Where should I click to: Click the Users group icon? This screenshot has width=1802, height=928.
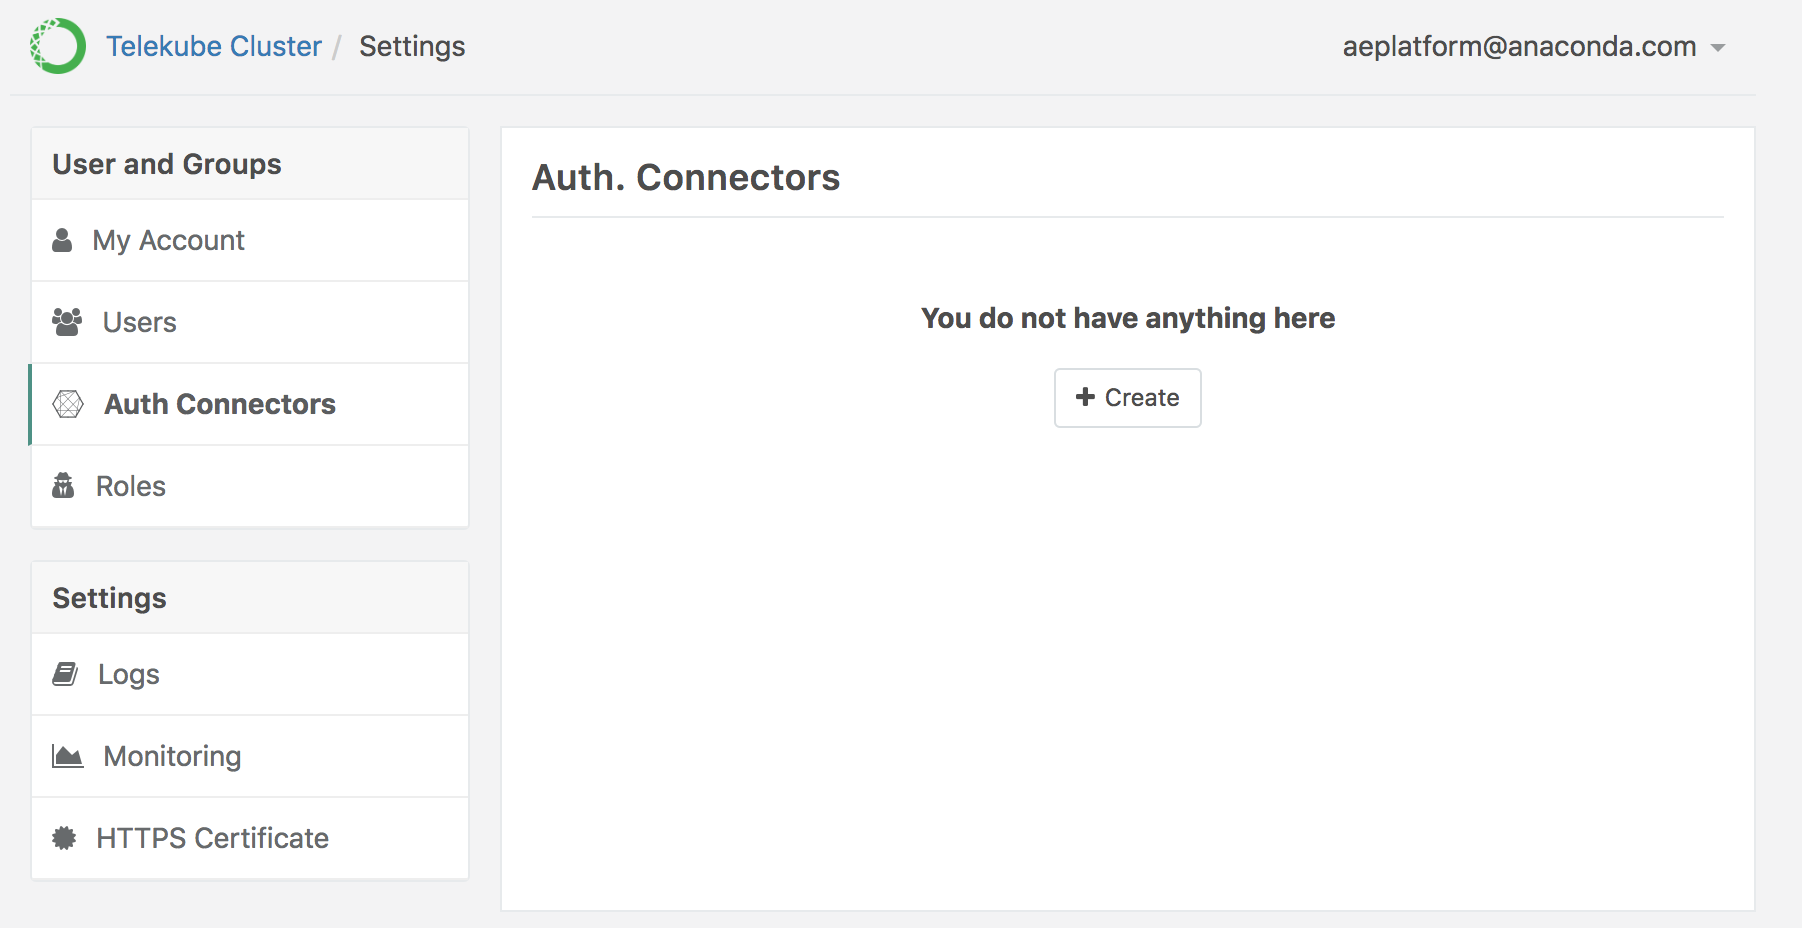point(67,322)
